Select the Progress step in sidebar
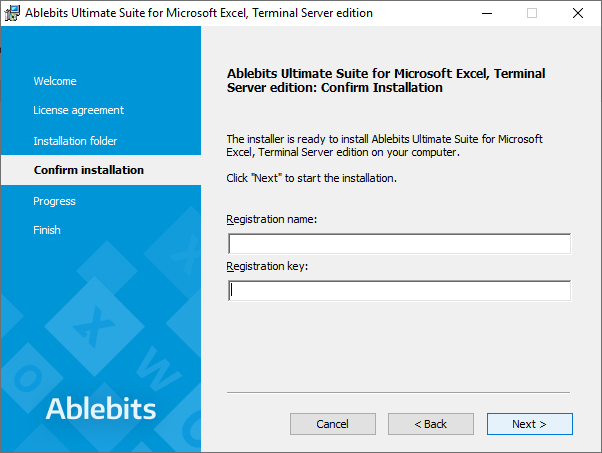The height and width of the screenshot is (453, 602). 55,201
